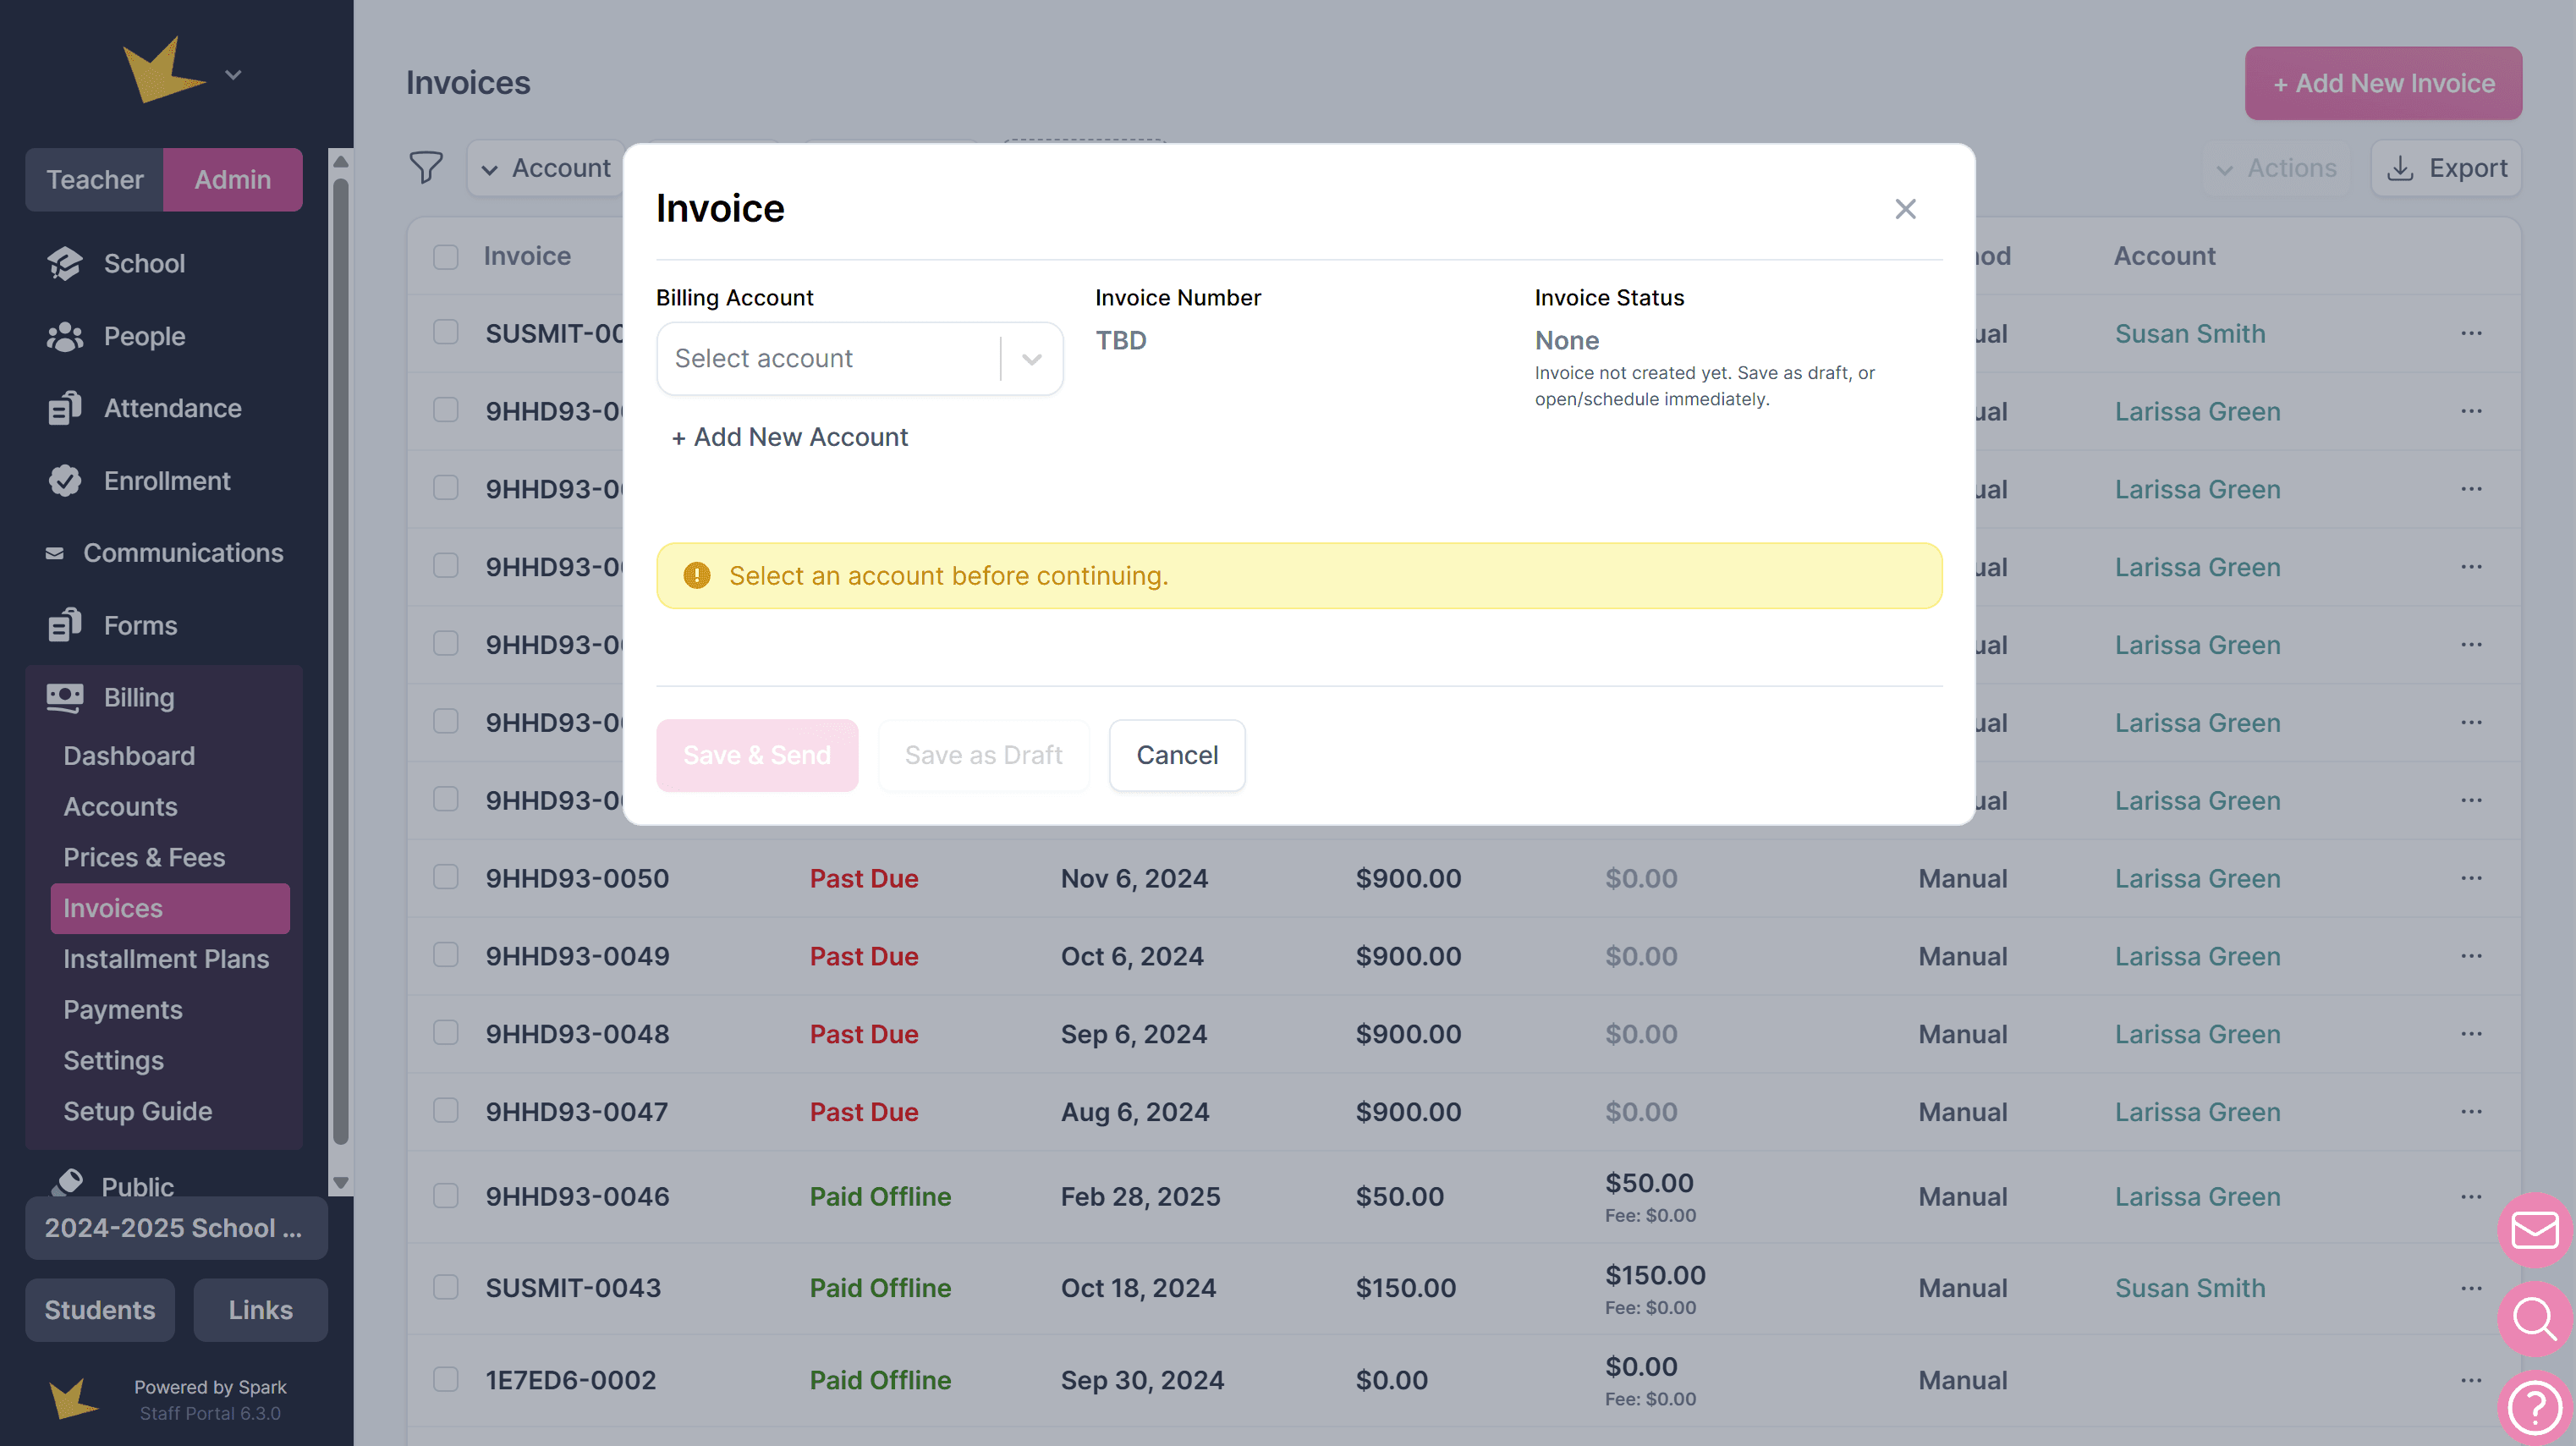Check the box for invoice 9HHD93-0049
The width and height of the screenshot is (2576, 1446).
coord(445,955)
